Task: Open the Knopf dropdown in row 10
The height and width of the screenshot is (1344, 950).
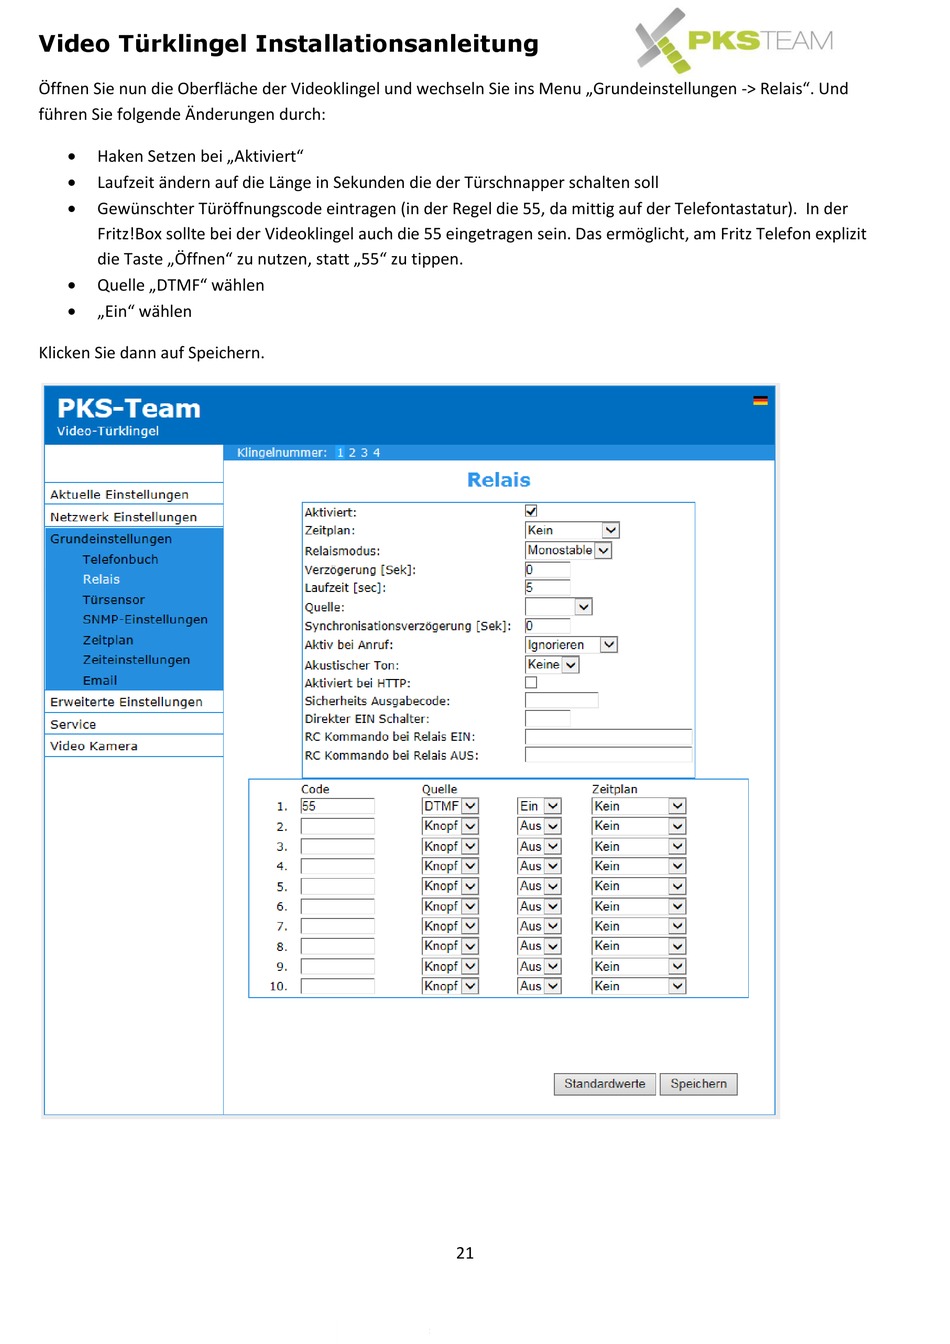Action: (450, 986)
